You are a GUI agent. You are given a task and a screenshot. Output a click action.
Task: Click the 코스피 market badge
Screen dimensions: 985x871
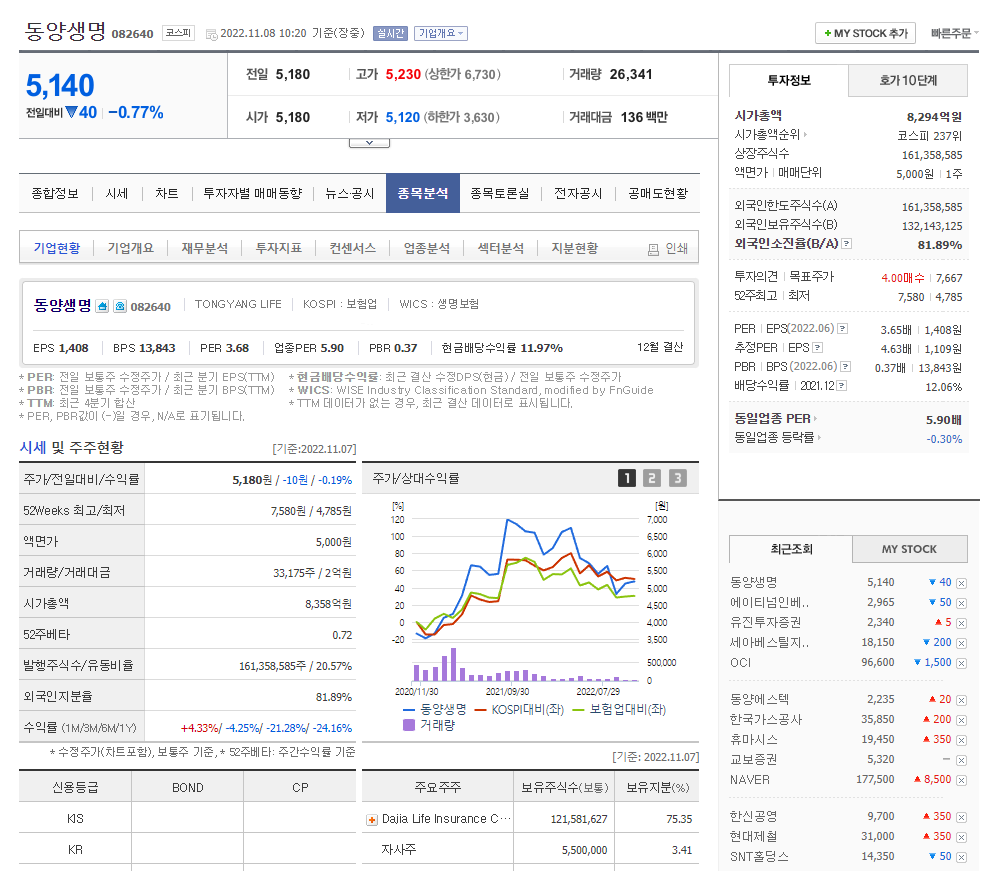coord(178,33)
